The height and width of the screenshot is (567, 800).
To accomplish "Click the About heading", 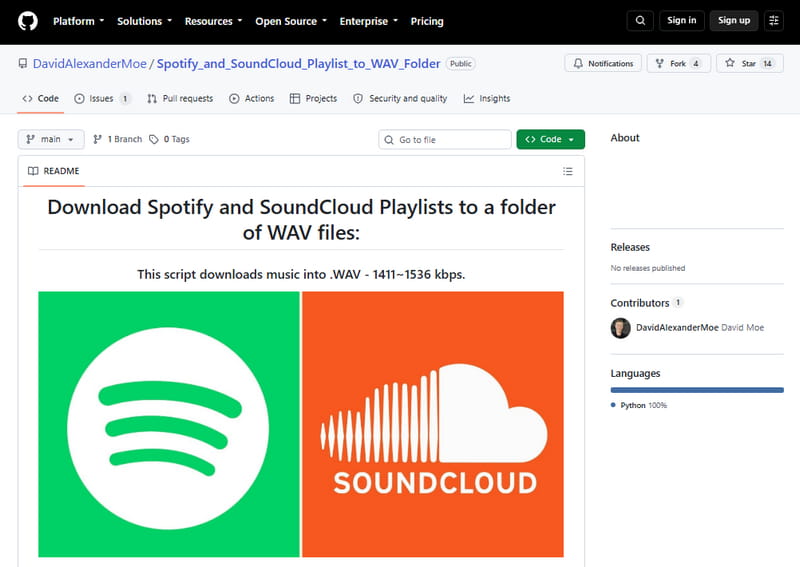I will pos(625,138).
